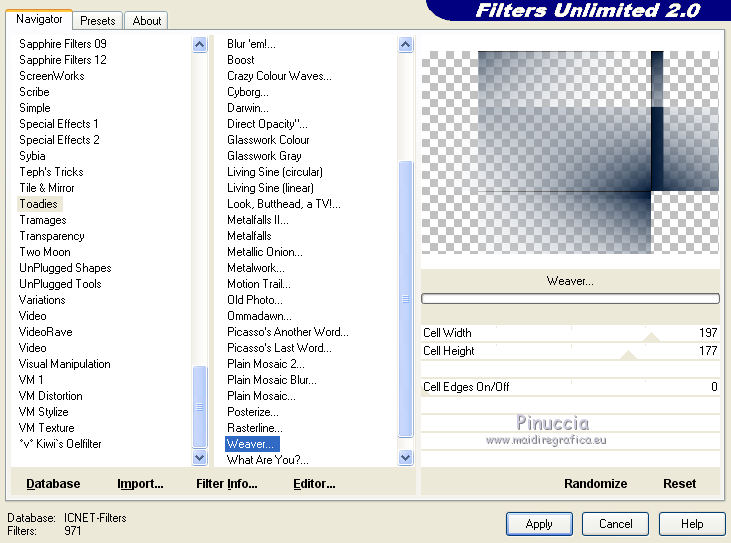Select Tramages category
Image resolution: width=731 pixels, height=543 pixels.
point(43,220)
